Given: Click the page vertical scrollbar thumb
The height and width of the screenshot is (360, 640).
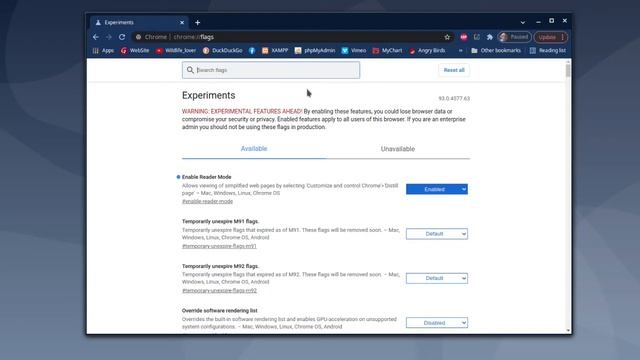Looking at the screenshot, I should tap(568, 70).
